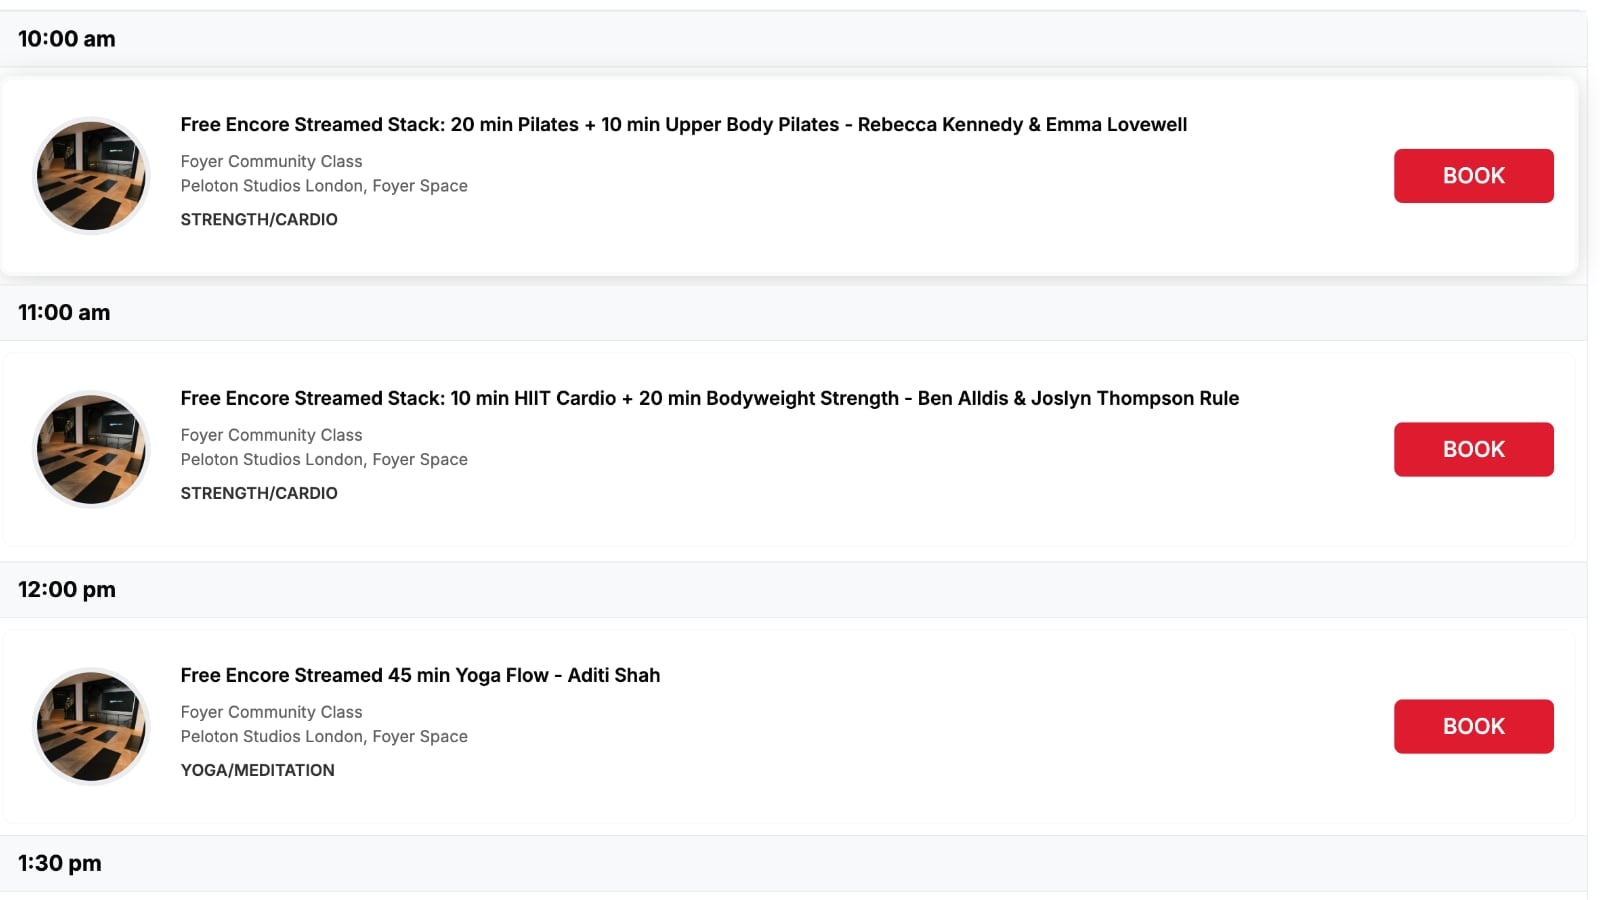
Task: Click STRENGTH/CARDIO tag on the HIIT Cardio class
Action: (259, 493)
